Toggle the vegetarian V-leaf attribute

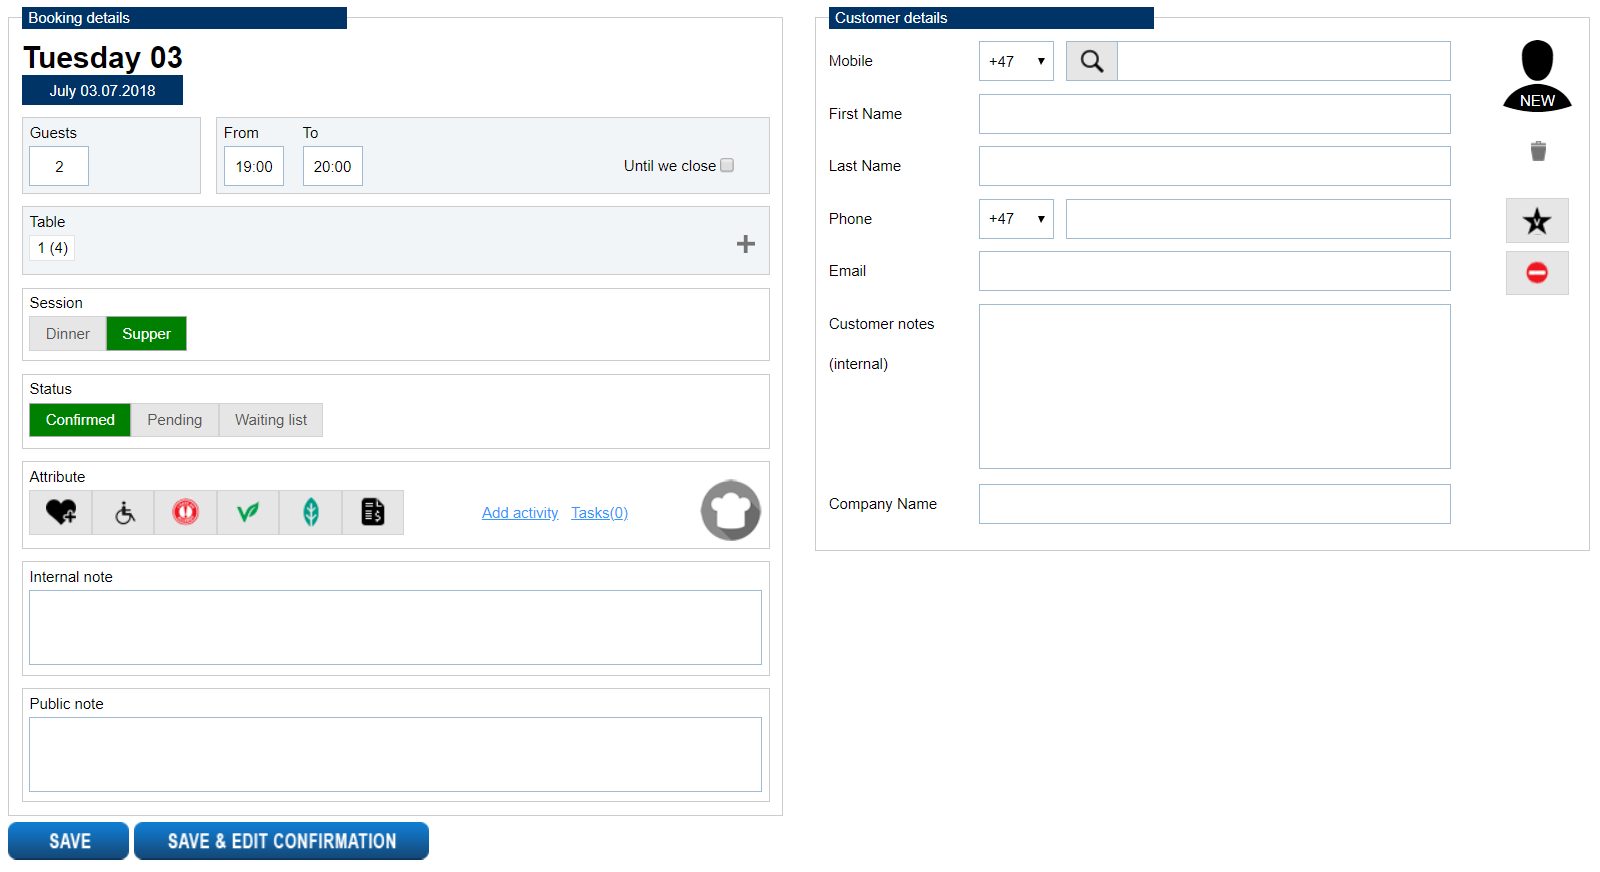coord(248,512)
